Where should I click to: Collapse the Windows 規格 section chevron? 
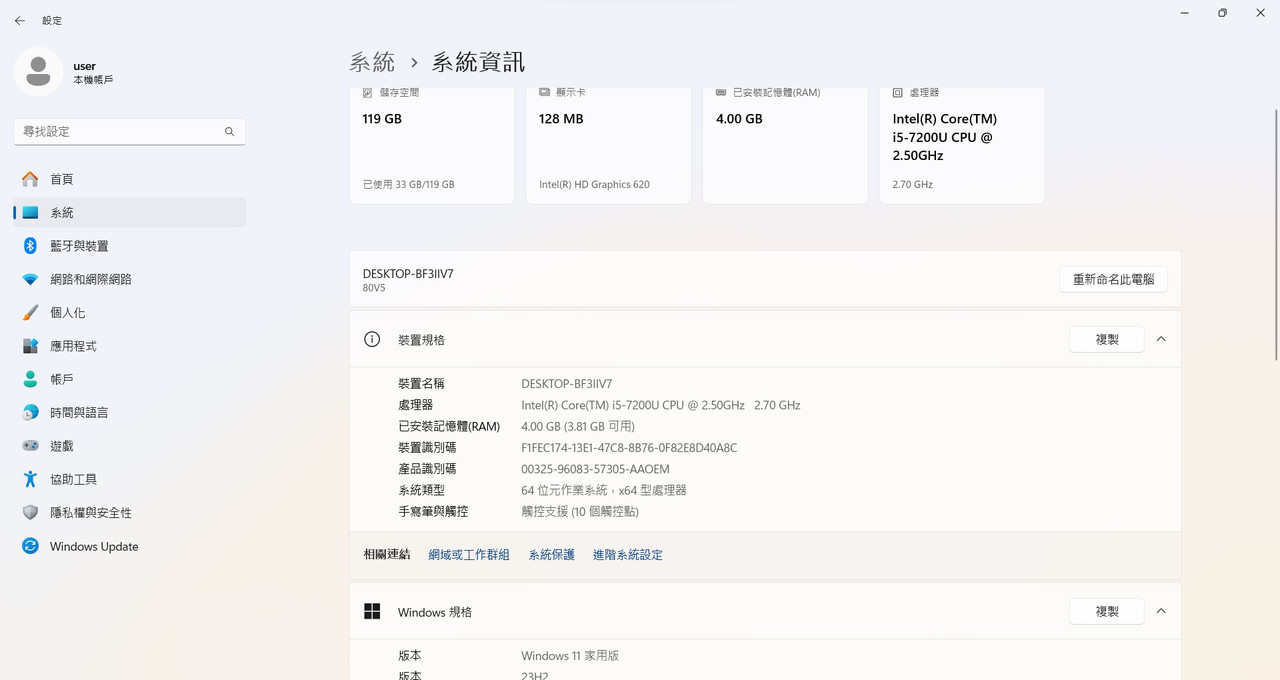1161,611
